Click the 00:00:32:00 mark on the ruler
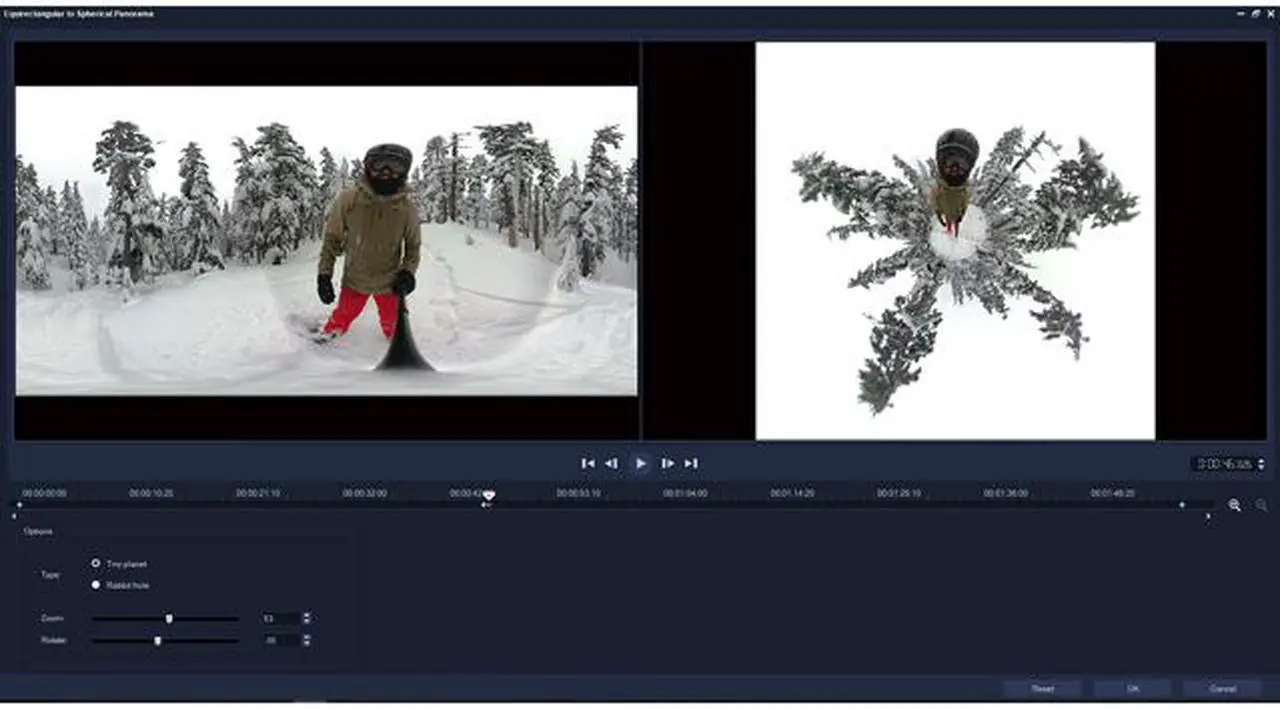The height and width of the screenshot is (709, 1280). (x=365, y=493)
